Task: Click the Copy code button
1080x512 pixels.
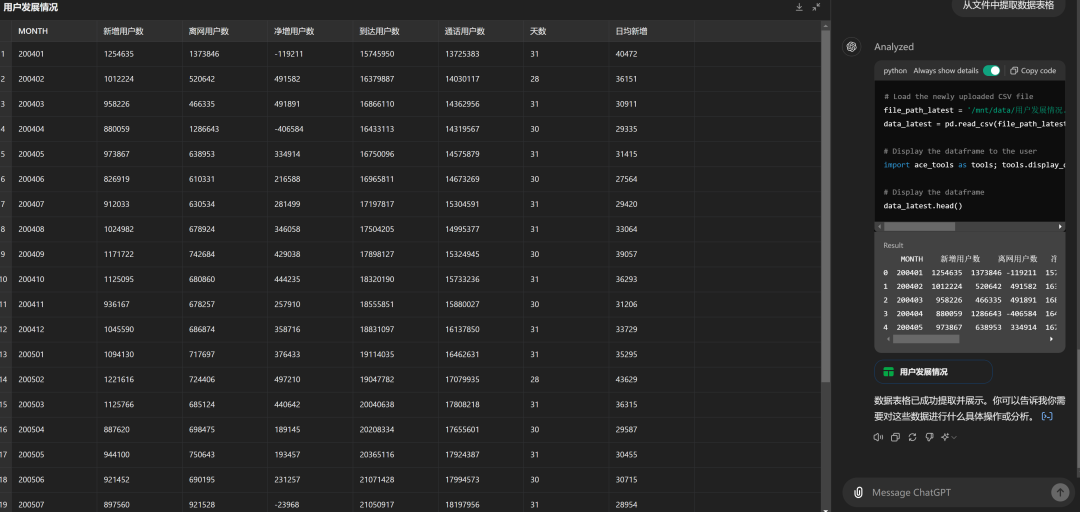Action: (x=1033, y=71)
